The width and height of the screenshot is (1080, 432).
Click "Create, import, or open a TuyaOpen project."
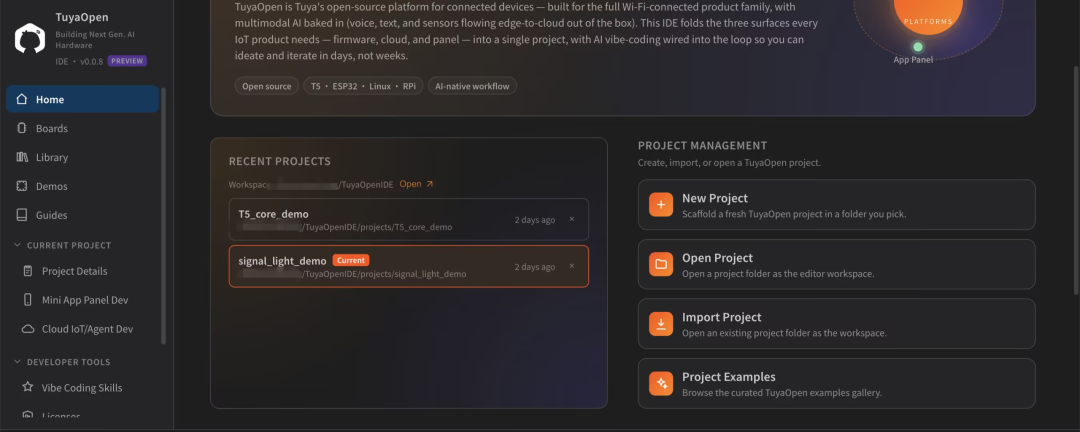click(x=729, y=163)
